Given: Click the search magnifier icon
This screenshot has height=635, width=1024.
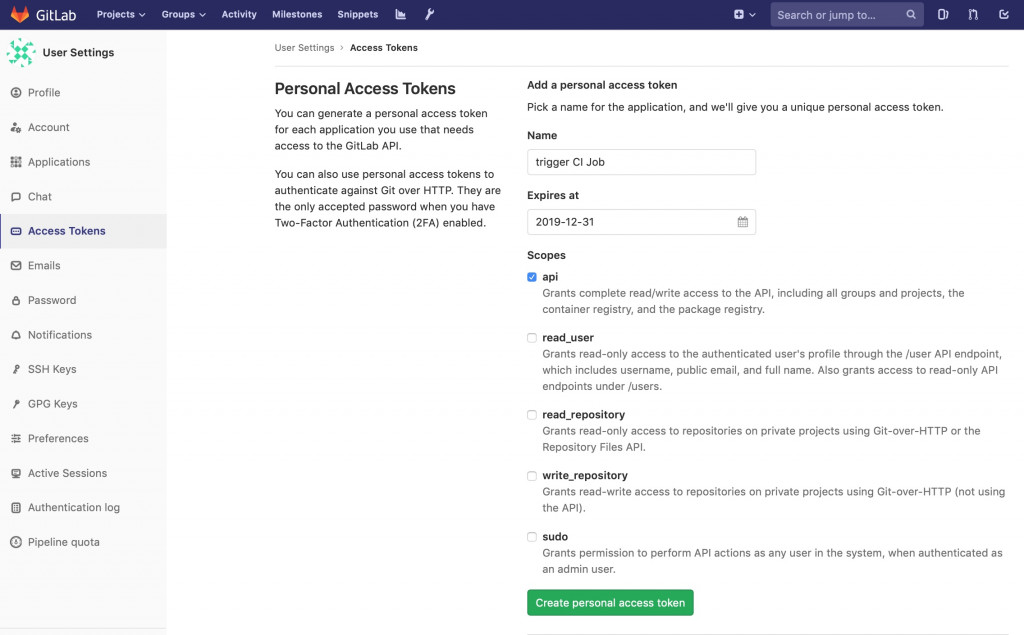Looking at the screenshot, I should tap(911, 15).
